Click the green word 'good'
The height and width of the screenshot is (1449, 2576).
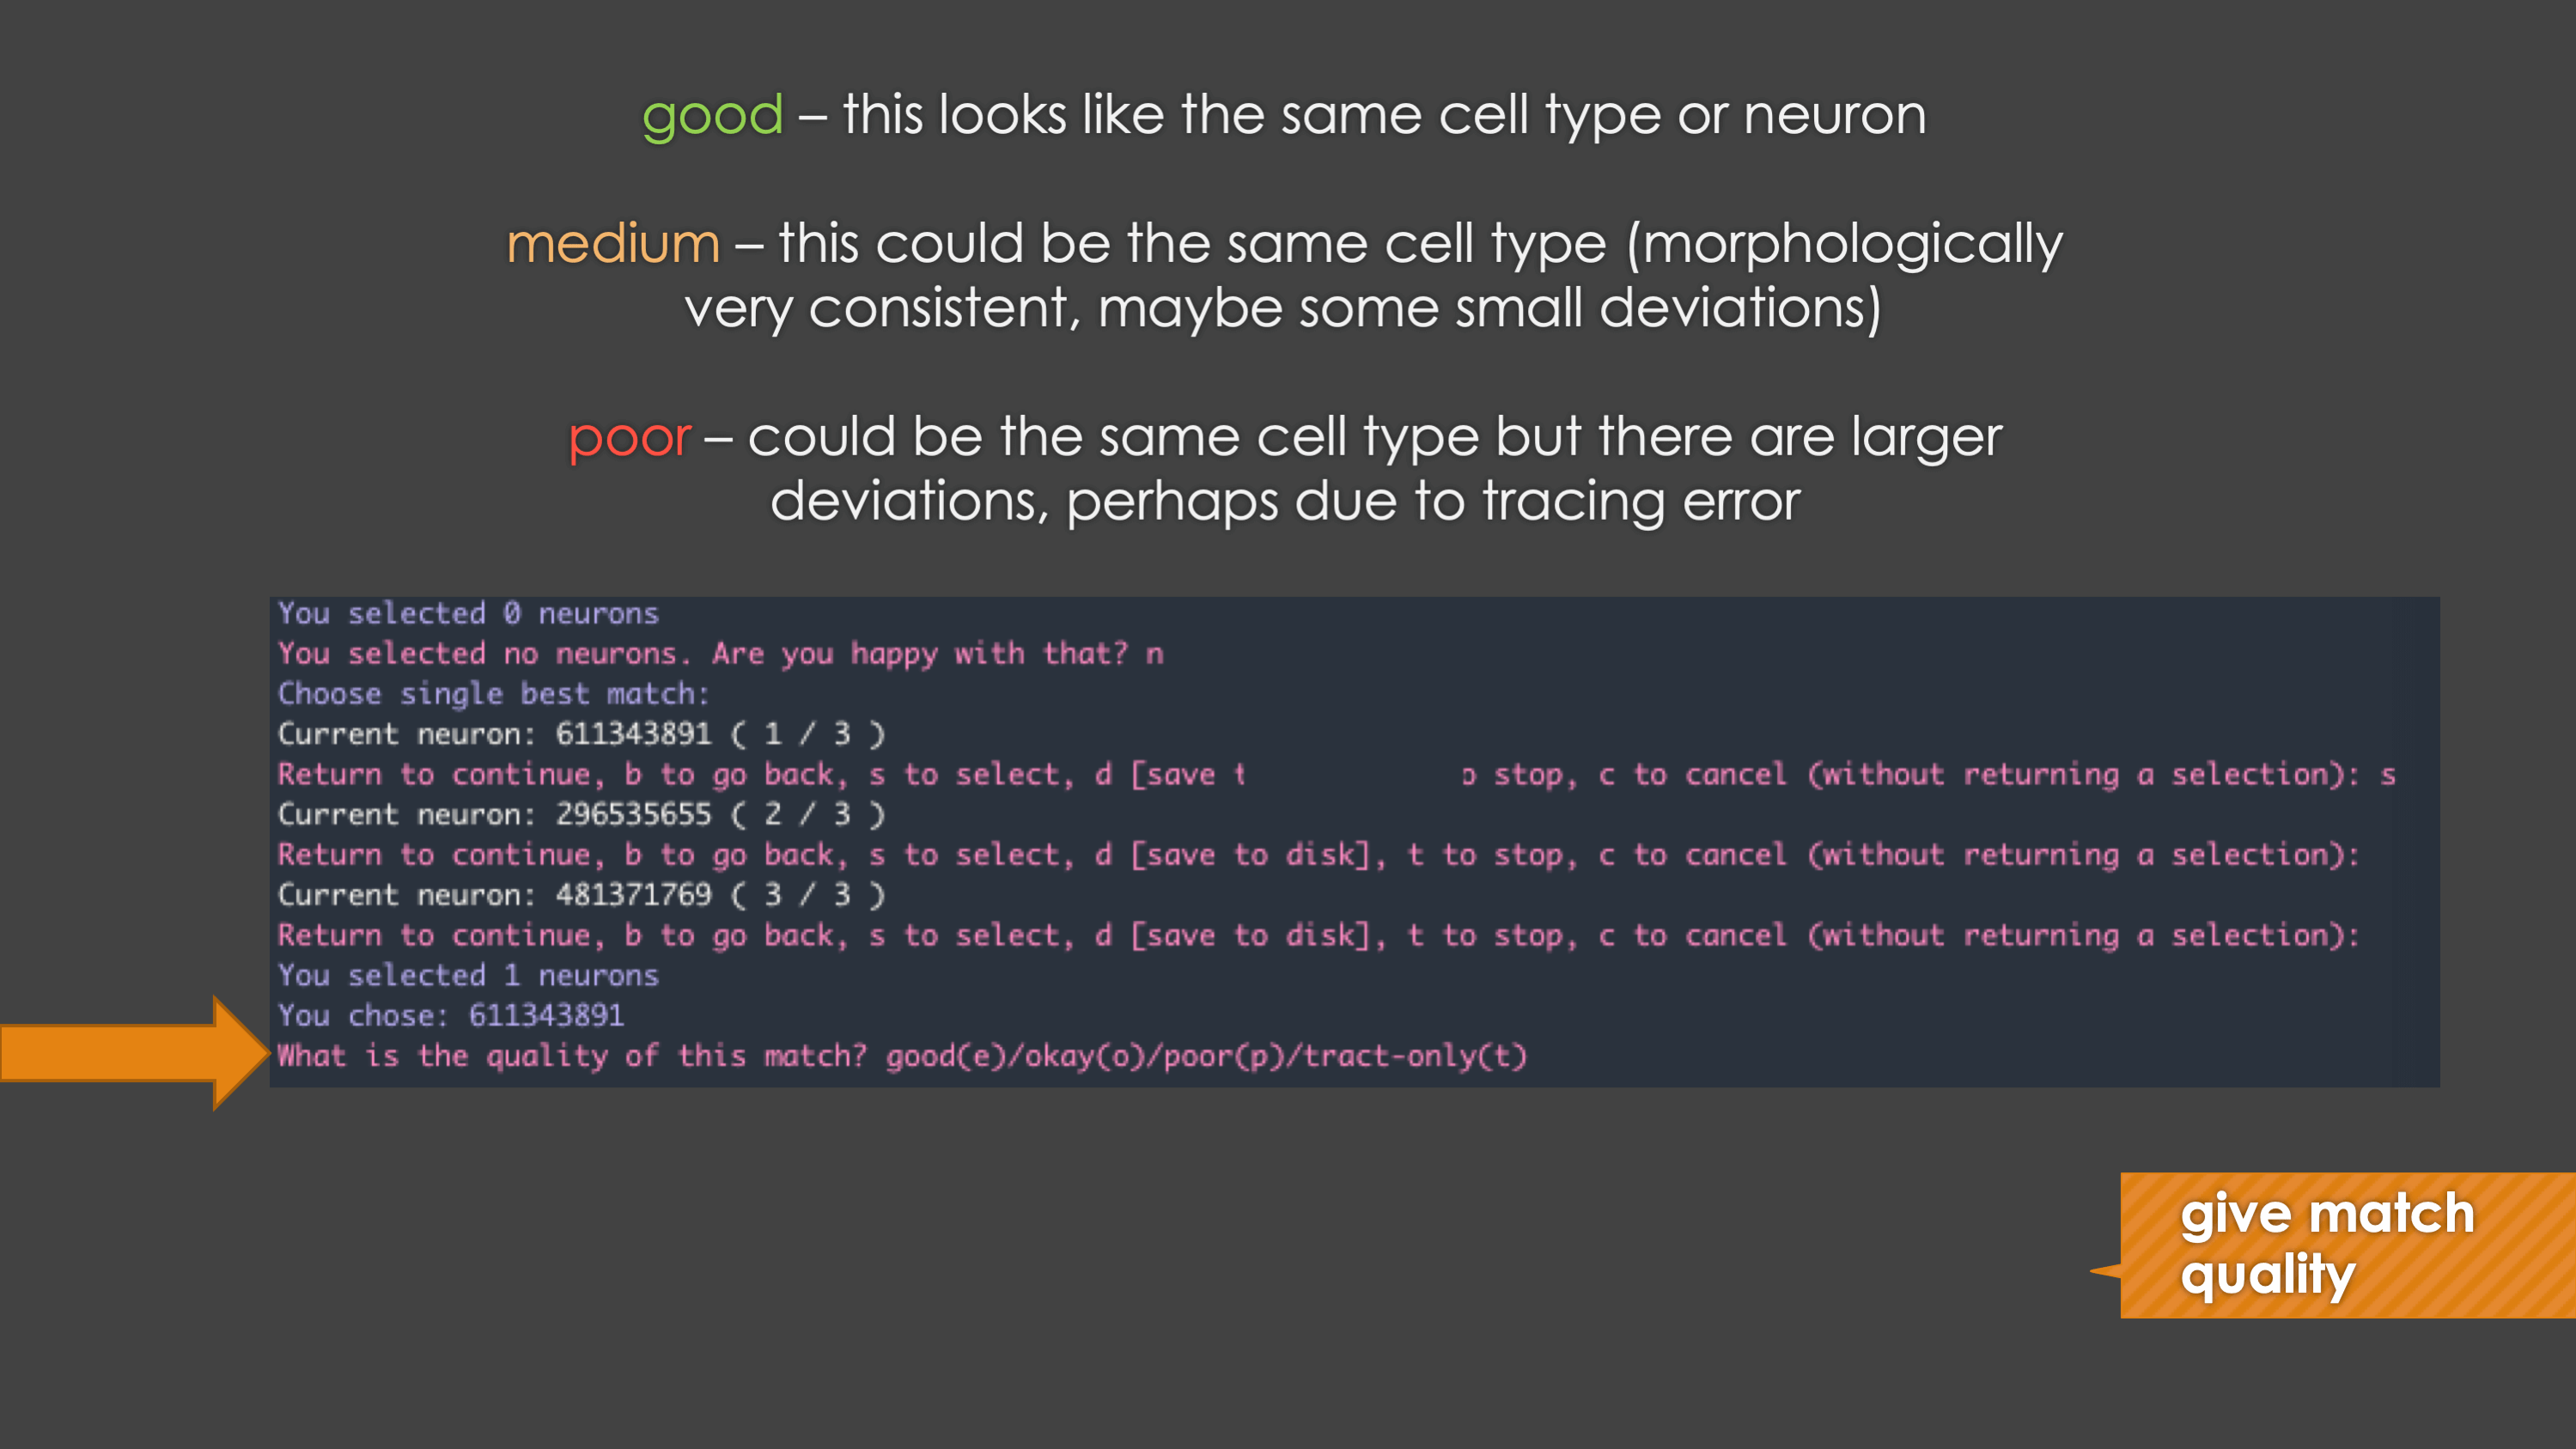[x=712, y=116]
